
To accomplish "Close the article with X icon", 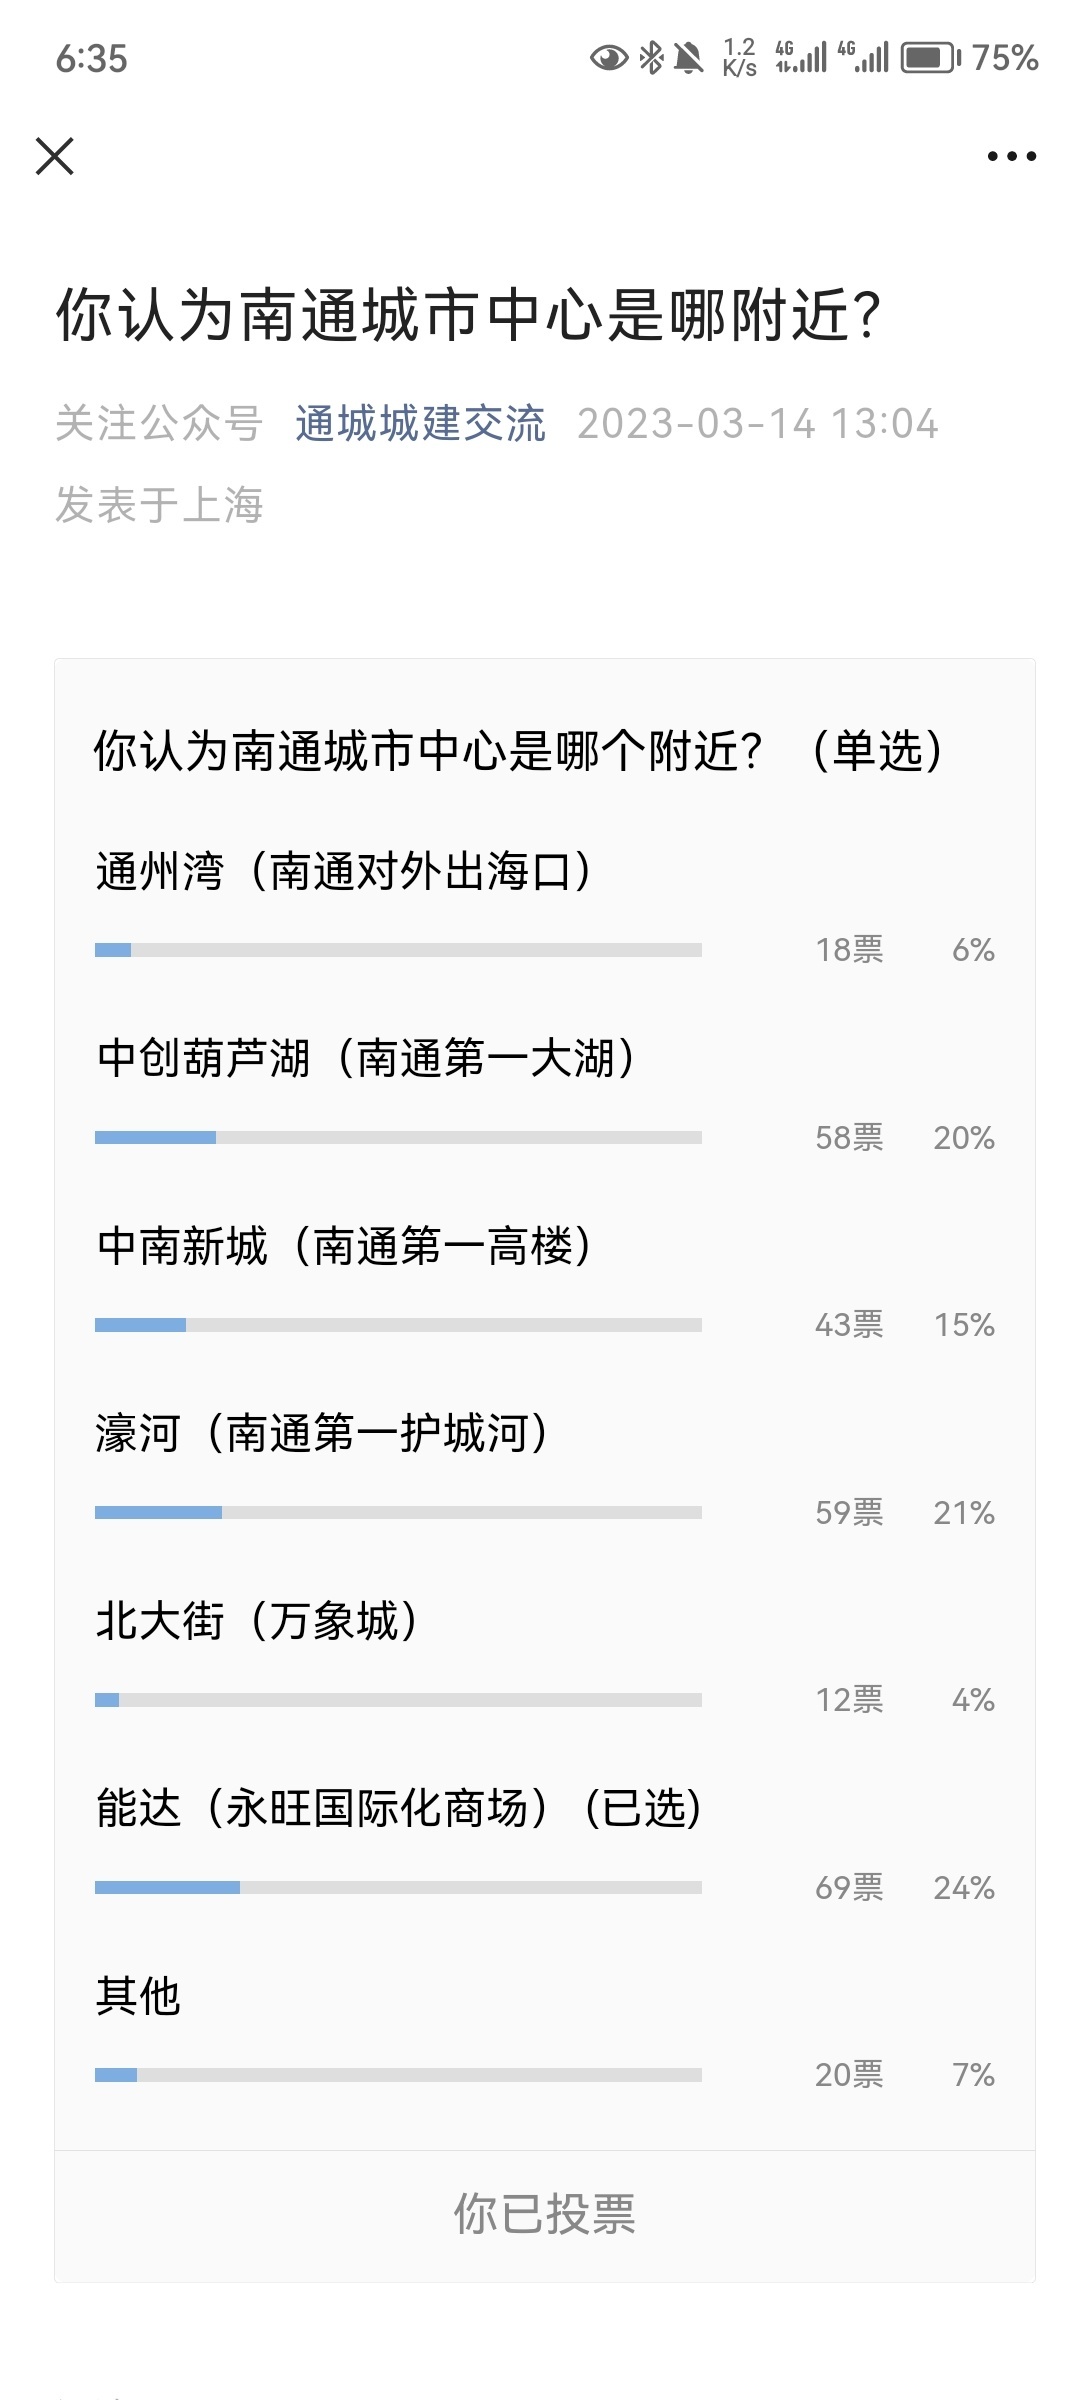I will click(55, 156).
